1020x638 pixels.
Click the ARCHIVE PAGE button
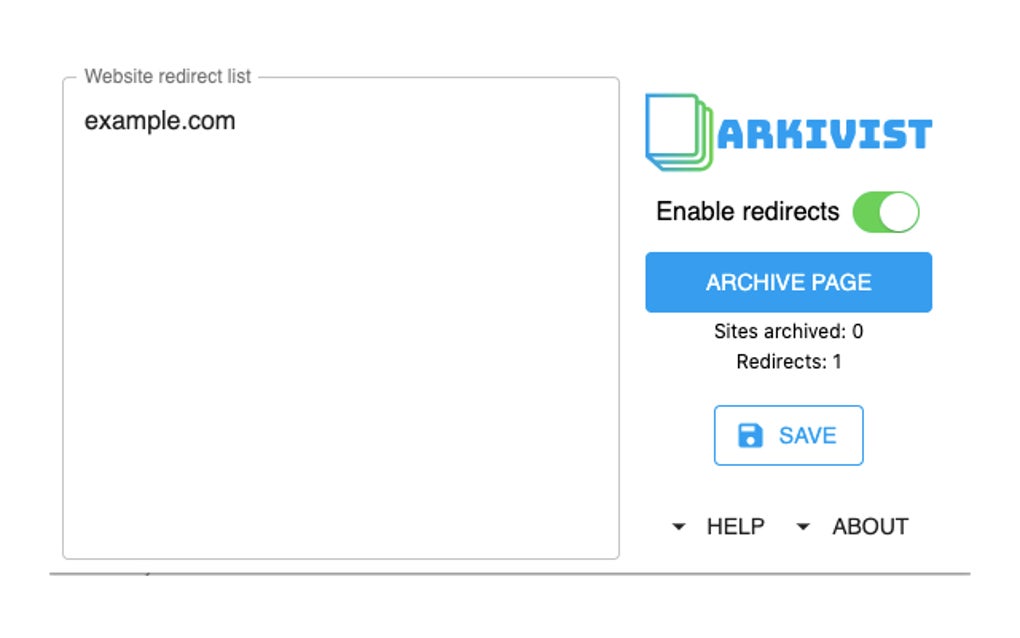click(x=788, y=282)
